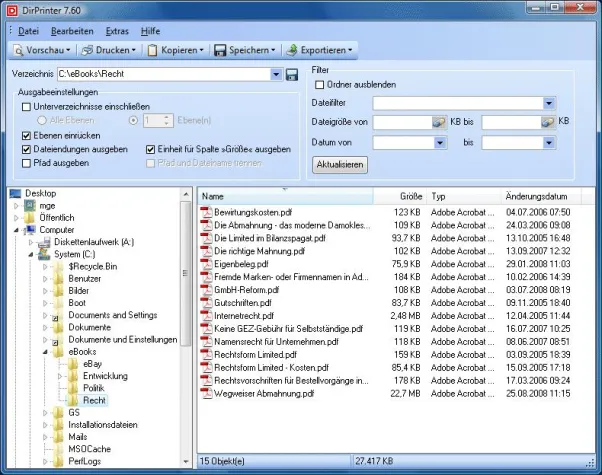Click the Exportieren toolbar icon
The width and height of the screenshot is (602, 475).
pyautogui.click(x=292, y=49)
